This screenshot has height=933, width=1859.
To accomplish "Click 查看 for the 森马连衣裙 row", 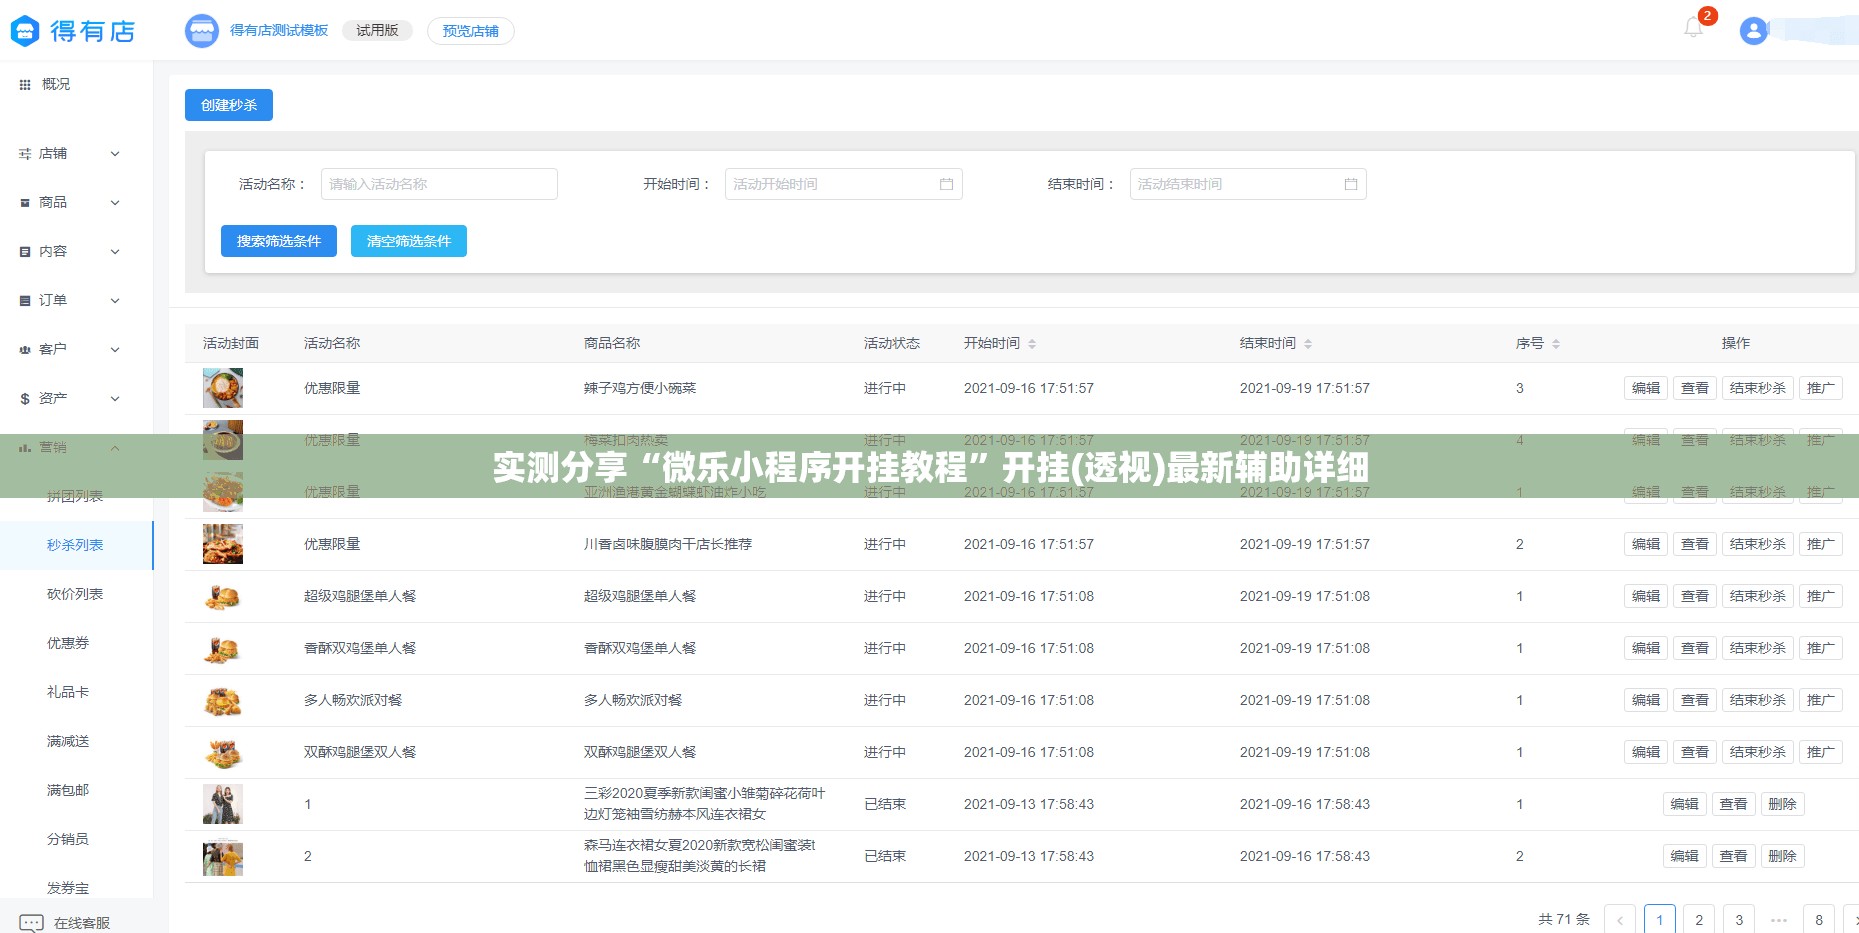I will click(x=1733, y=856).
